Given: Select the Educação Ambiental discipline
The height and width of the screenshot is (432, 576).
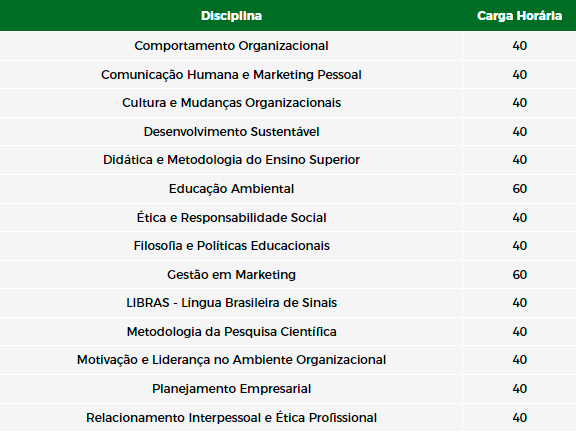Looking at the screenshot, I should pyautogui.click(x=231, y=189).
